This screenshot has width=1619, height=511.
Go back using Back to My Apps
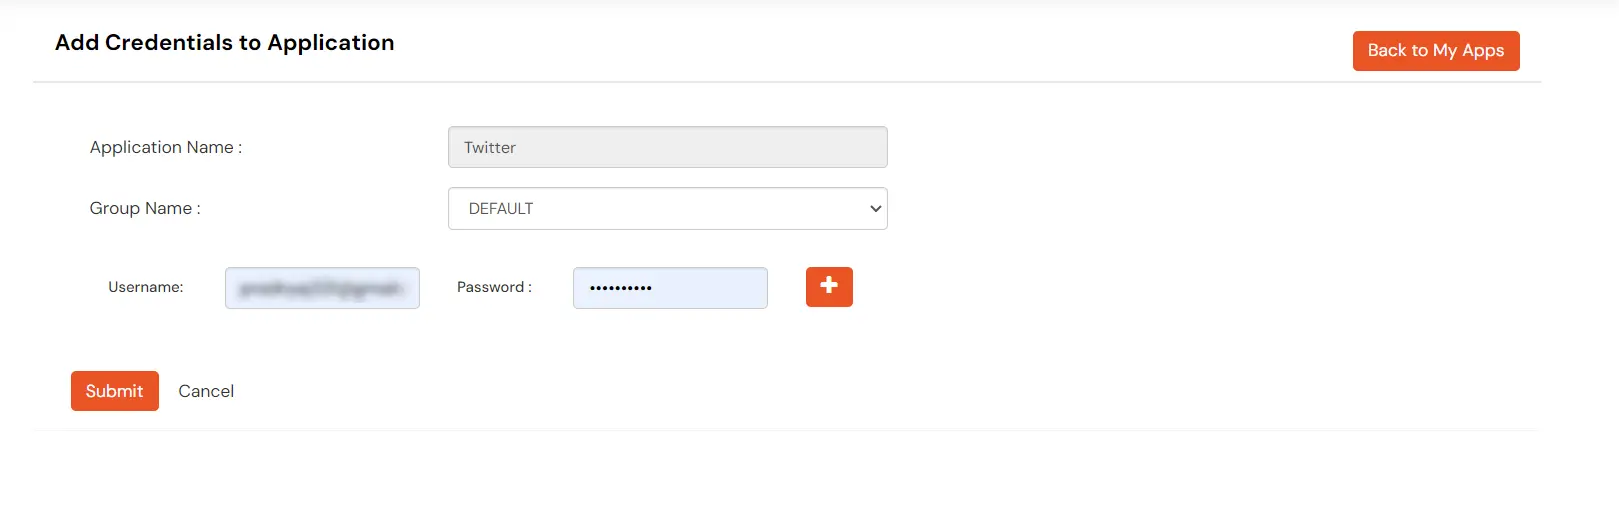pos(1436,51)
